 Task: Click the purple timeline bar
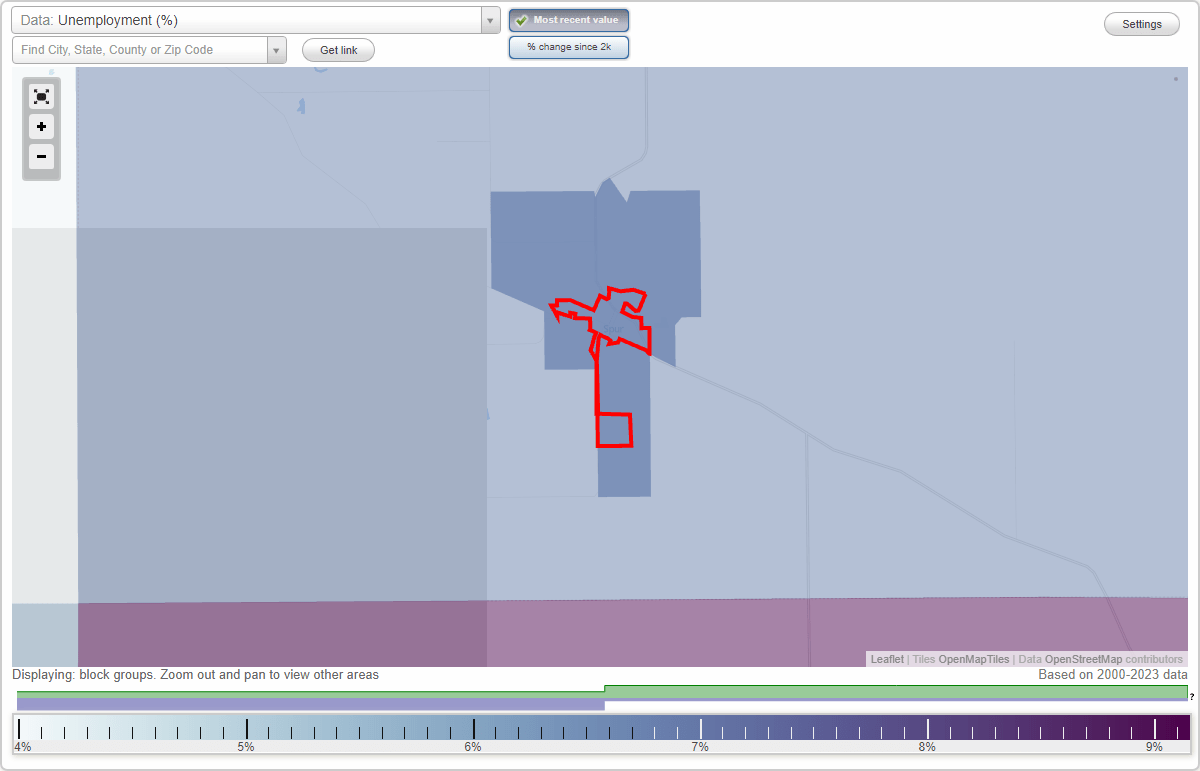[311, 705]
